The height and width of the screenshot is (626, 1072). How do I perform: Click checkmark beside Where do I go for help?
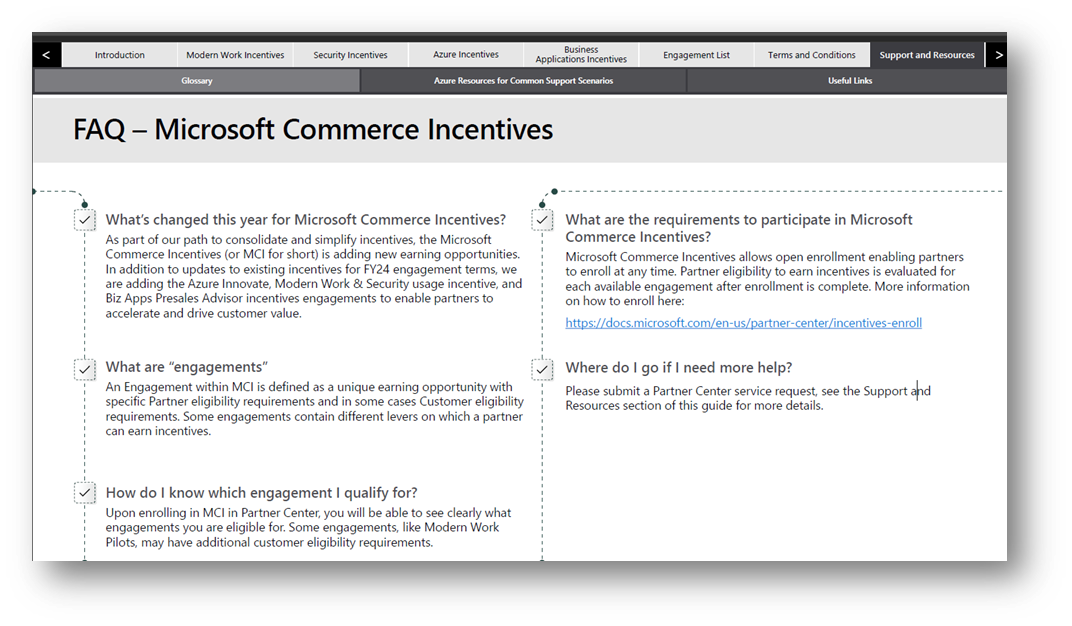[x=542, y=369]
